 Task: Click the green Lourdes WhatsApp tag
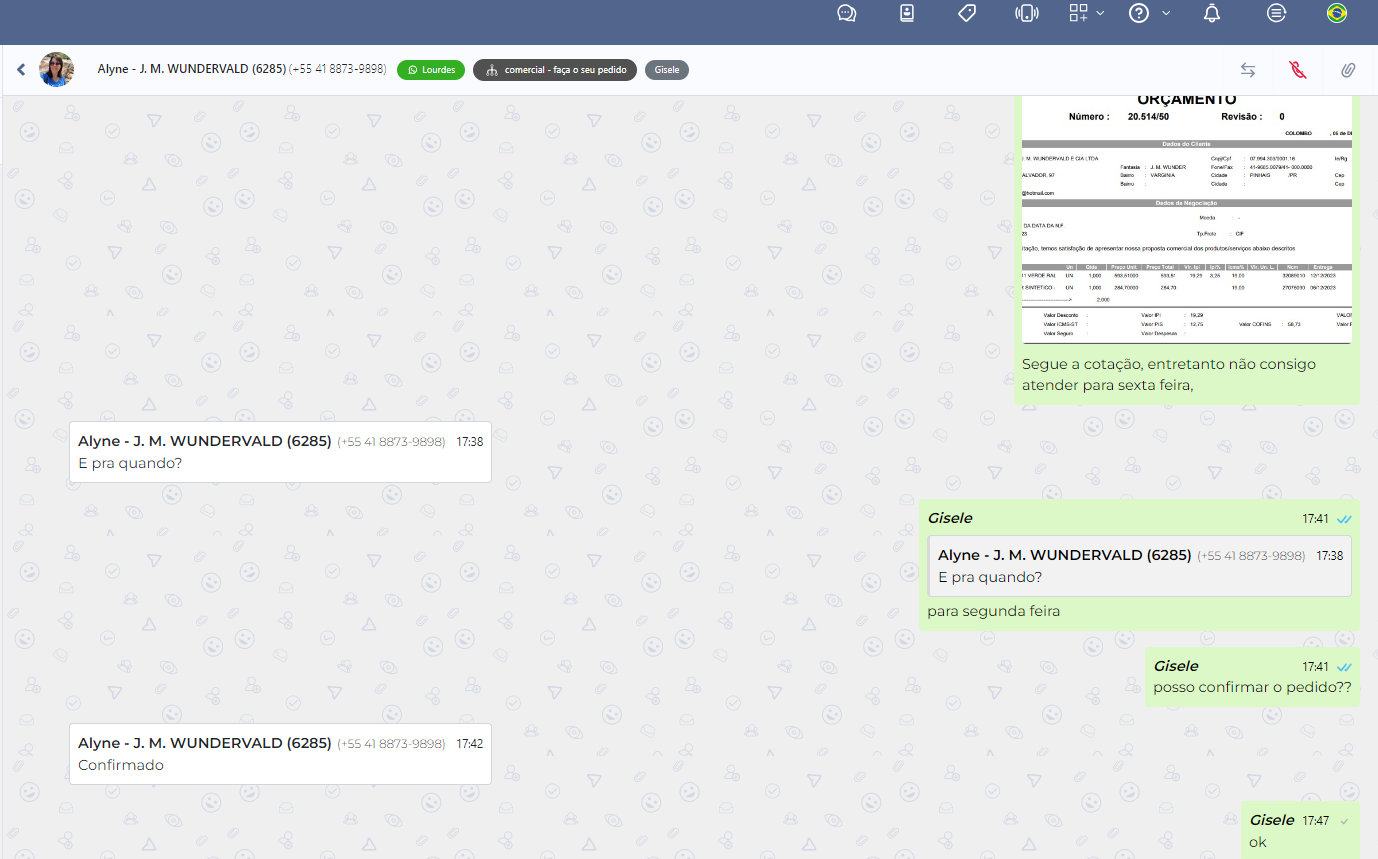[431, 70]
